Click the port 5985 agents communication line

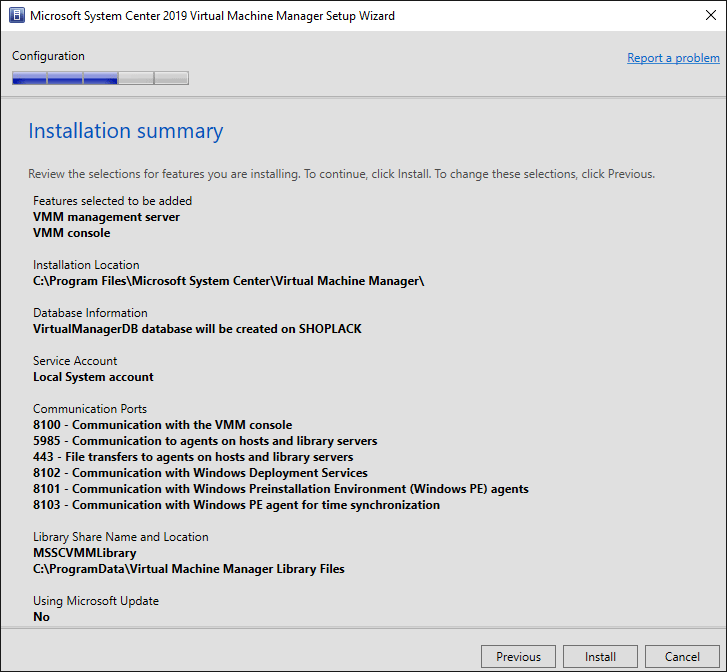pyautogui.click(x=205, y=441)
